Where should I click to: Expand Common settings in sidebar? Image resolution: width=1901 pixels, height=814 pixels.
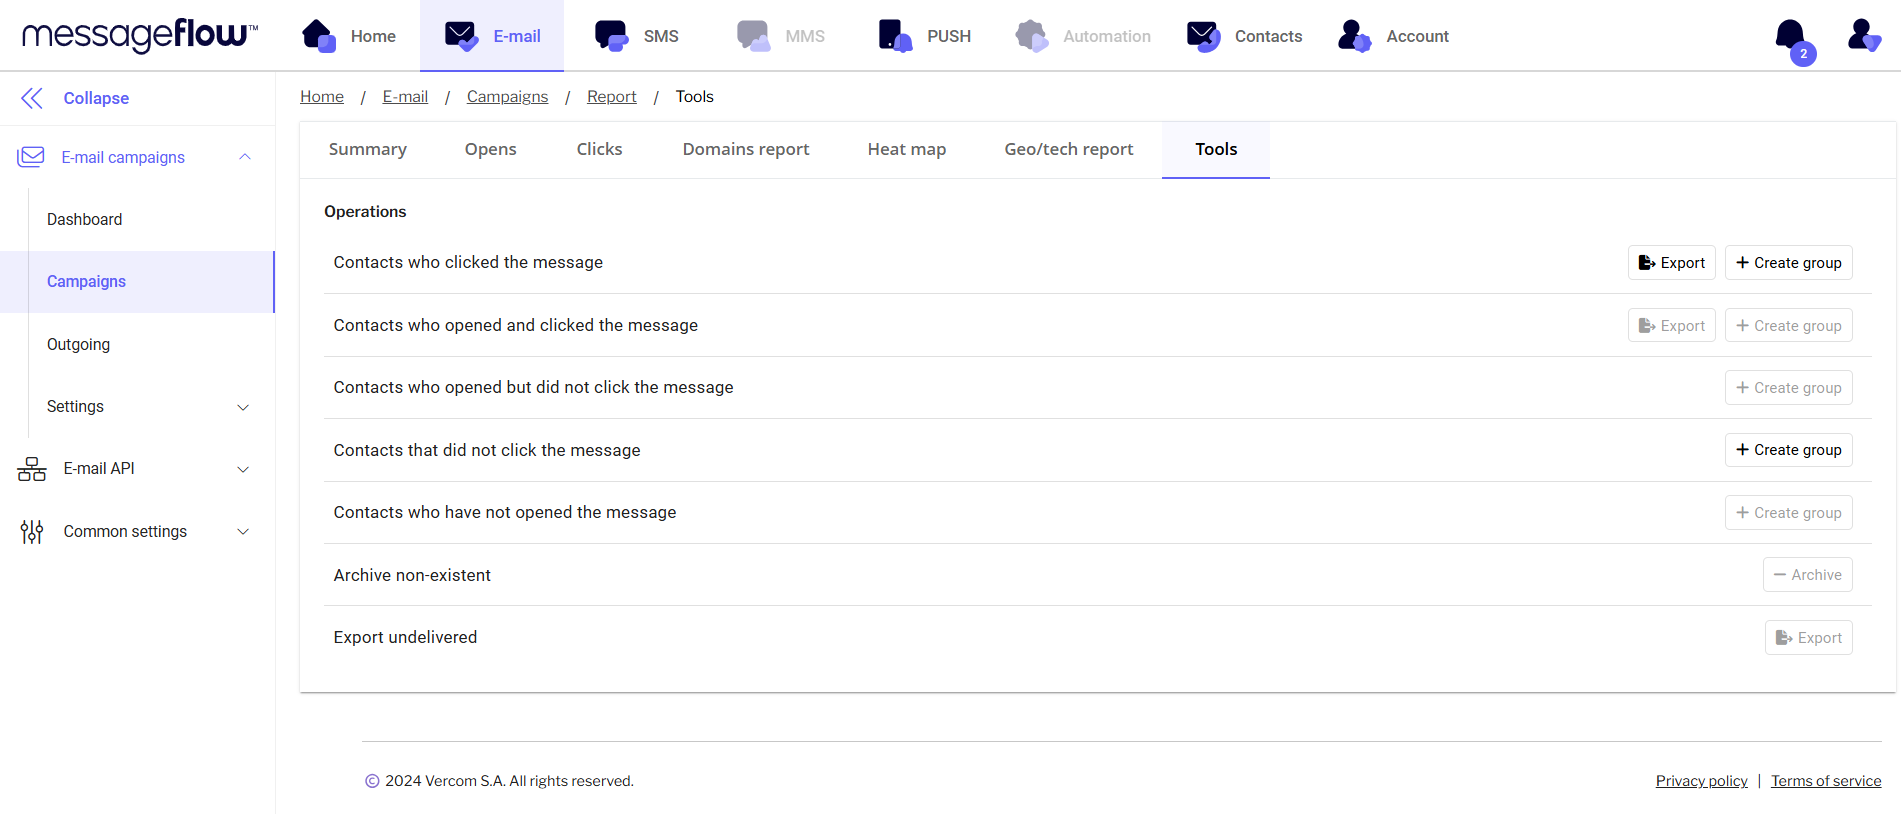click(x=243, y=532)
